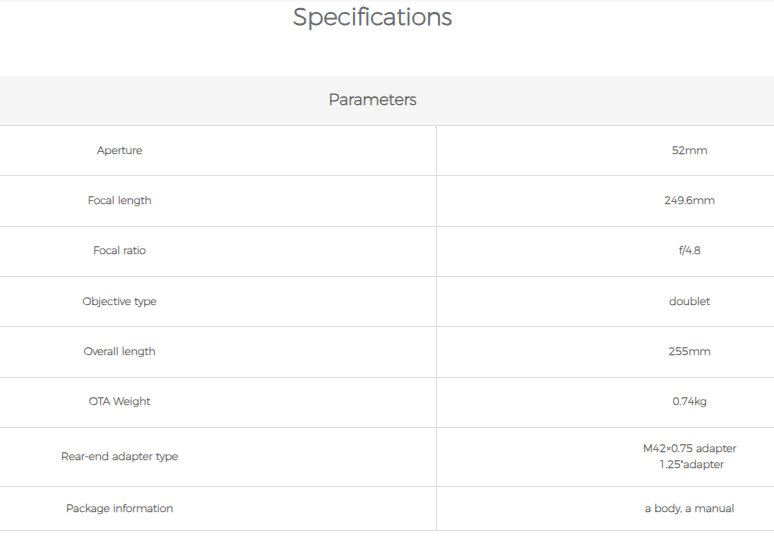Select the Objective type label
Screen dimensions: 774x555
click(119, 301)
